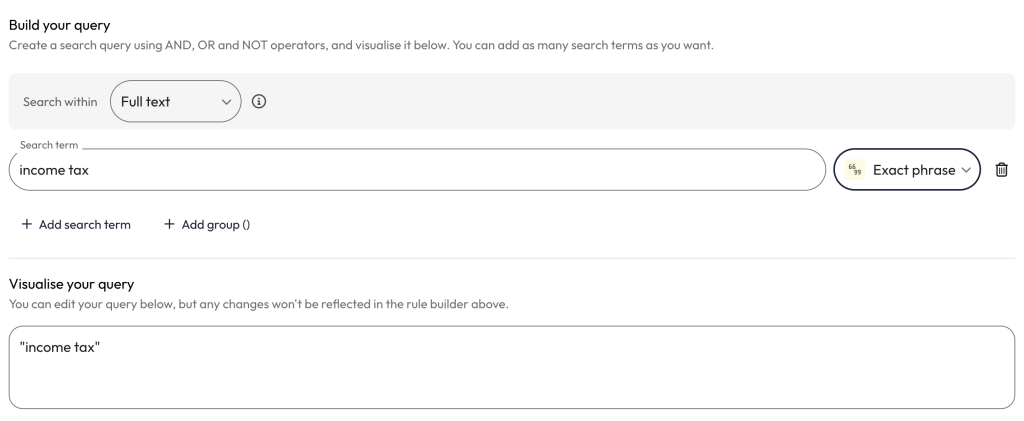Screen dimensions: 1024x421
Task: Click the chevron arrow in Full text selector
Action: (226, 101)
